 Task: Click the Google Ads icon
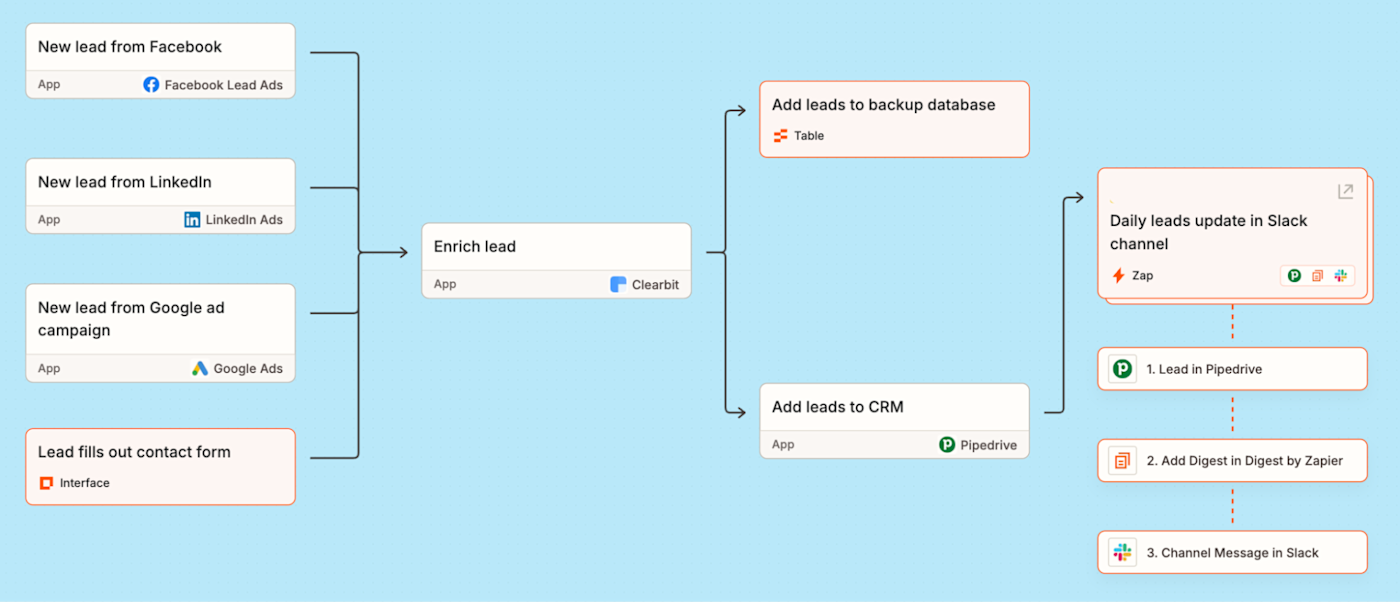[x=200, y=368]
